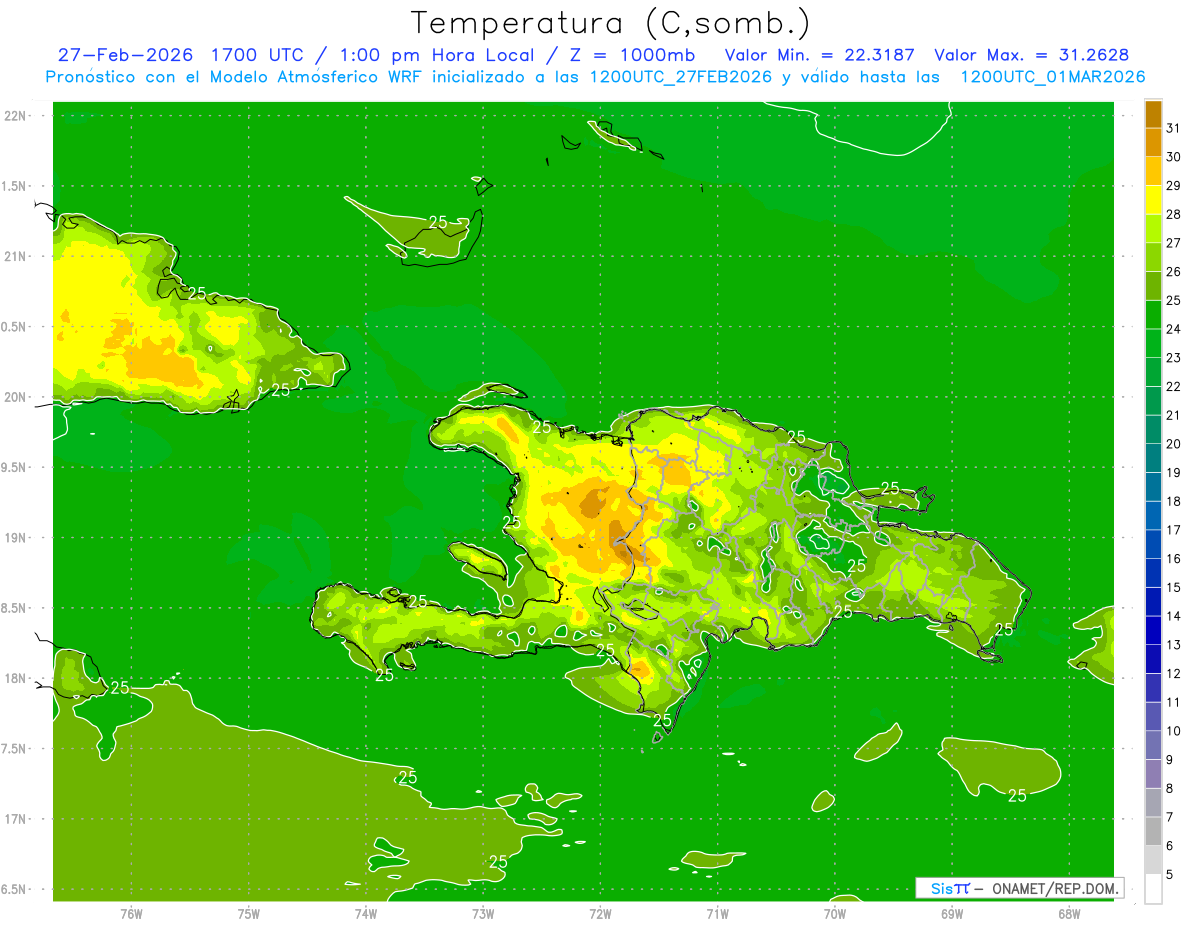Click the dark orange legend swatch above 31

tap(1153, 114)
